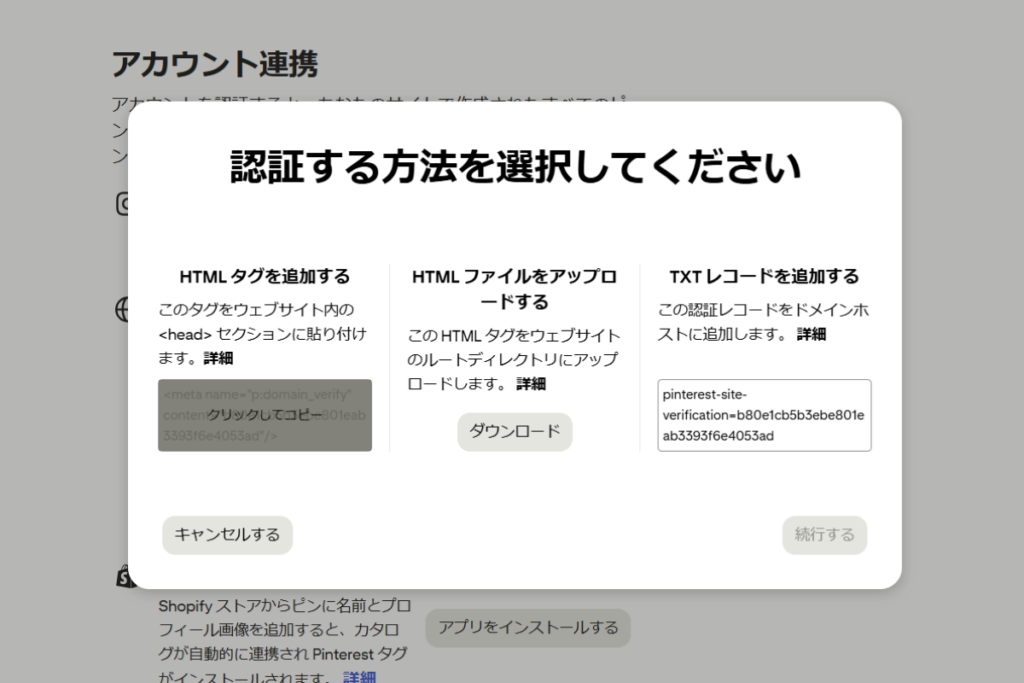Click キャンセルする to dismiss the dialog
This screenshot has width=1024, height=683.
227,535
